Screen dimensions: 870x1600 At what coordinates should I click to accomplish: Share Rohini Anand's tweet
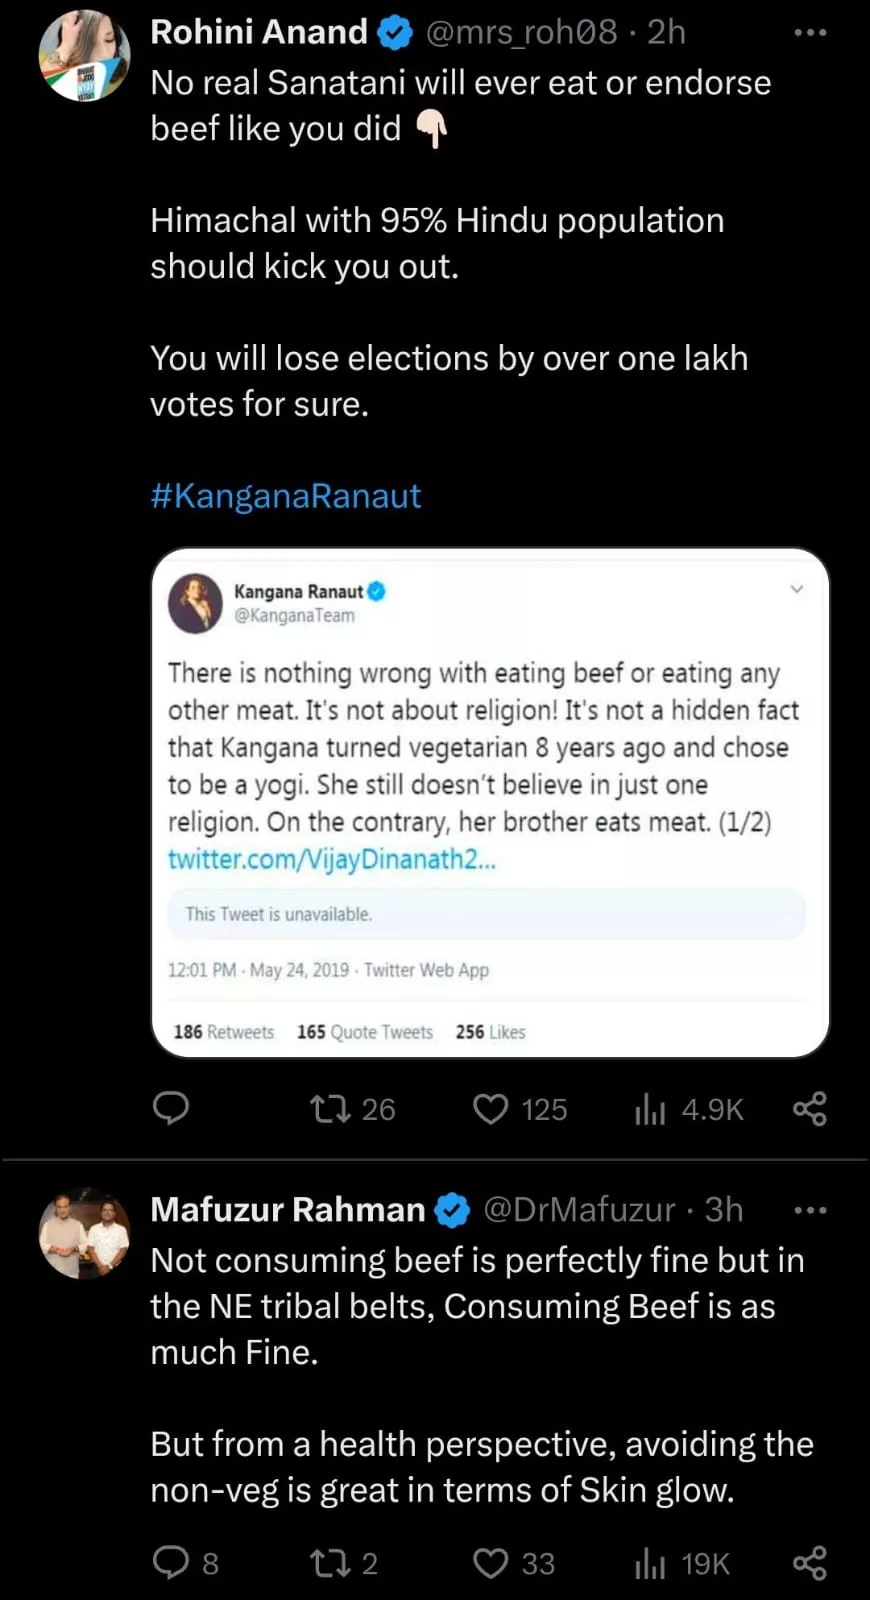click(809, 1108)
